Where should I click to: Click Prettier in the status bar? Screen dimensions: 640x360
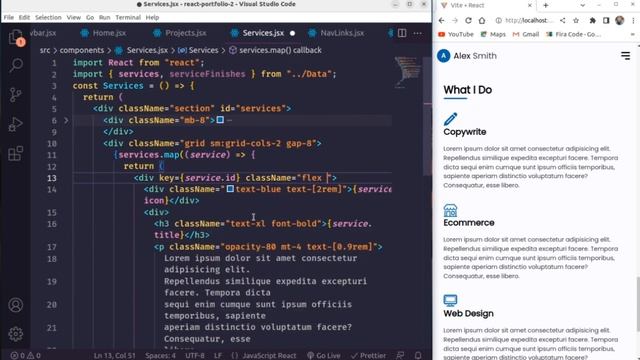(368, 356)
